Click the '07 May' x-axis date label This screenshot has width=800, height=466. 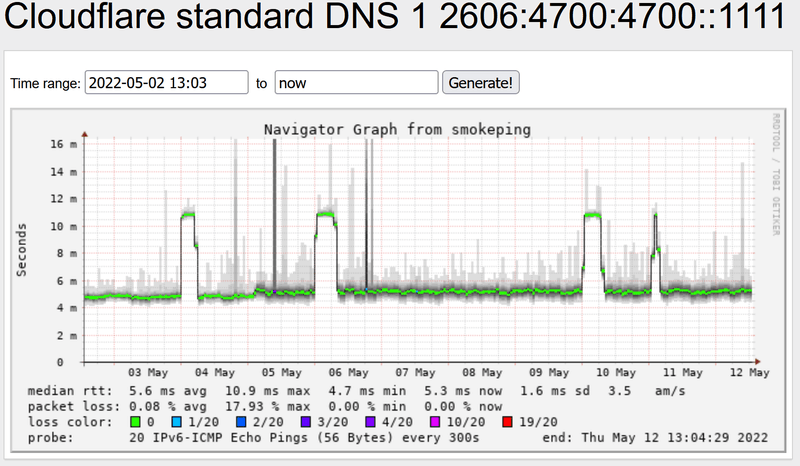tap(415, 373)
